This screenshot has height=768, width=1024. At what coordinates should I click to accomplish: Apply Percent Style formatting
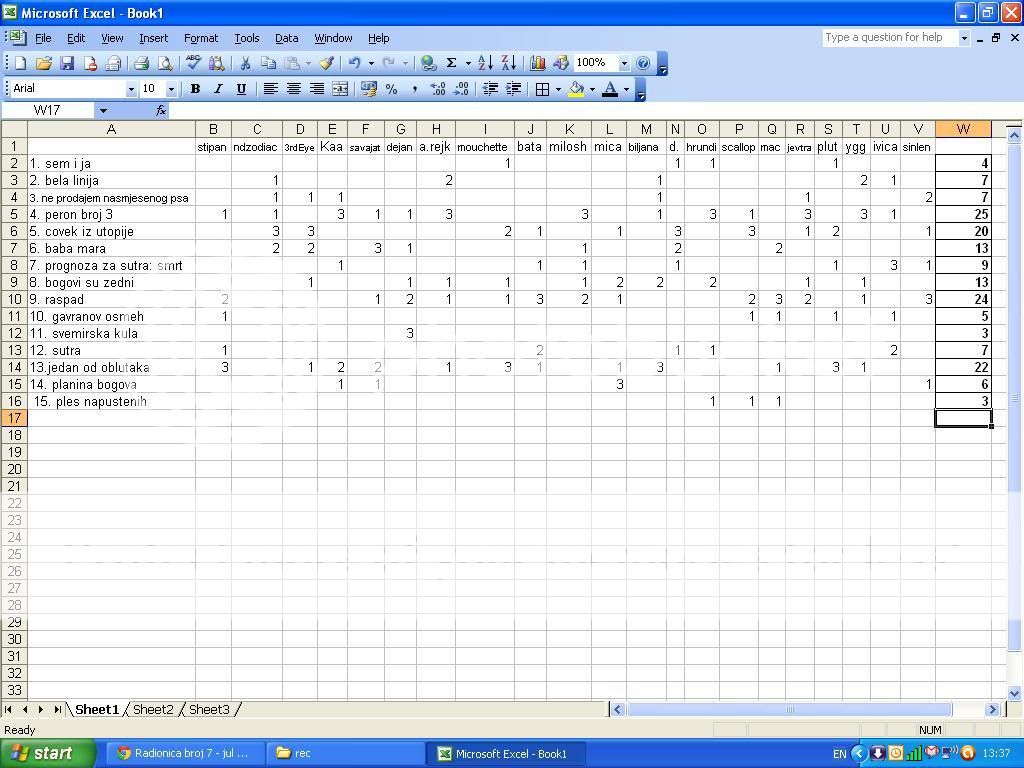[x=392, y=89]
